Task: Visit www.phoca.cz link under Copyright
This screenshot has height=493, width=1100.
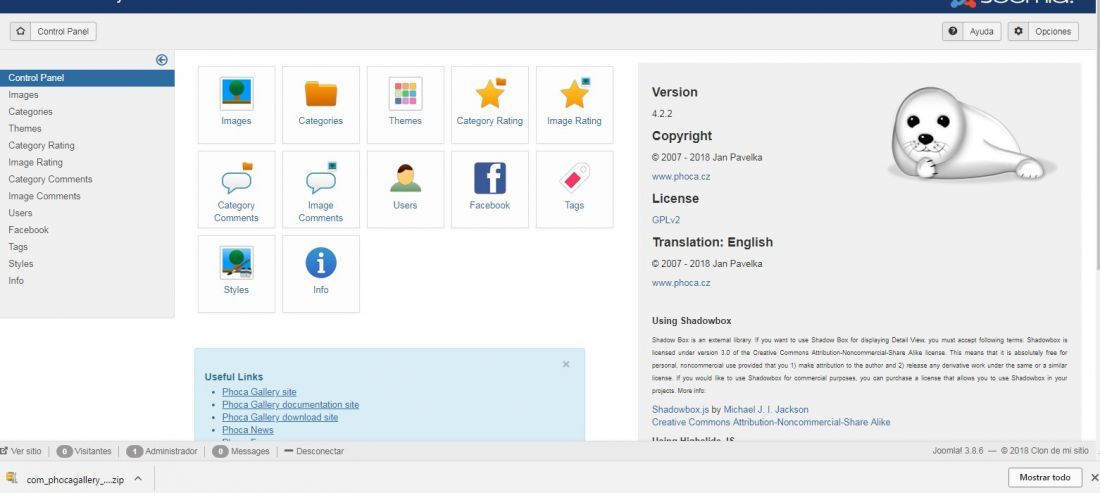Action: coord(680,177)
